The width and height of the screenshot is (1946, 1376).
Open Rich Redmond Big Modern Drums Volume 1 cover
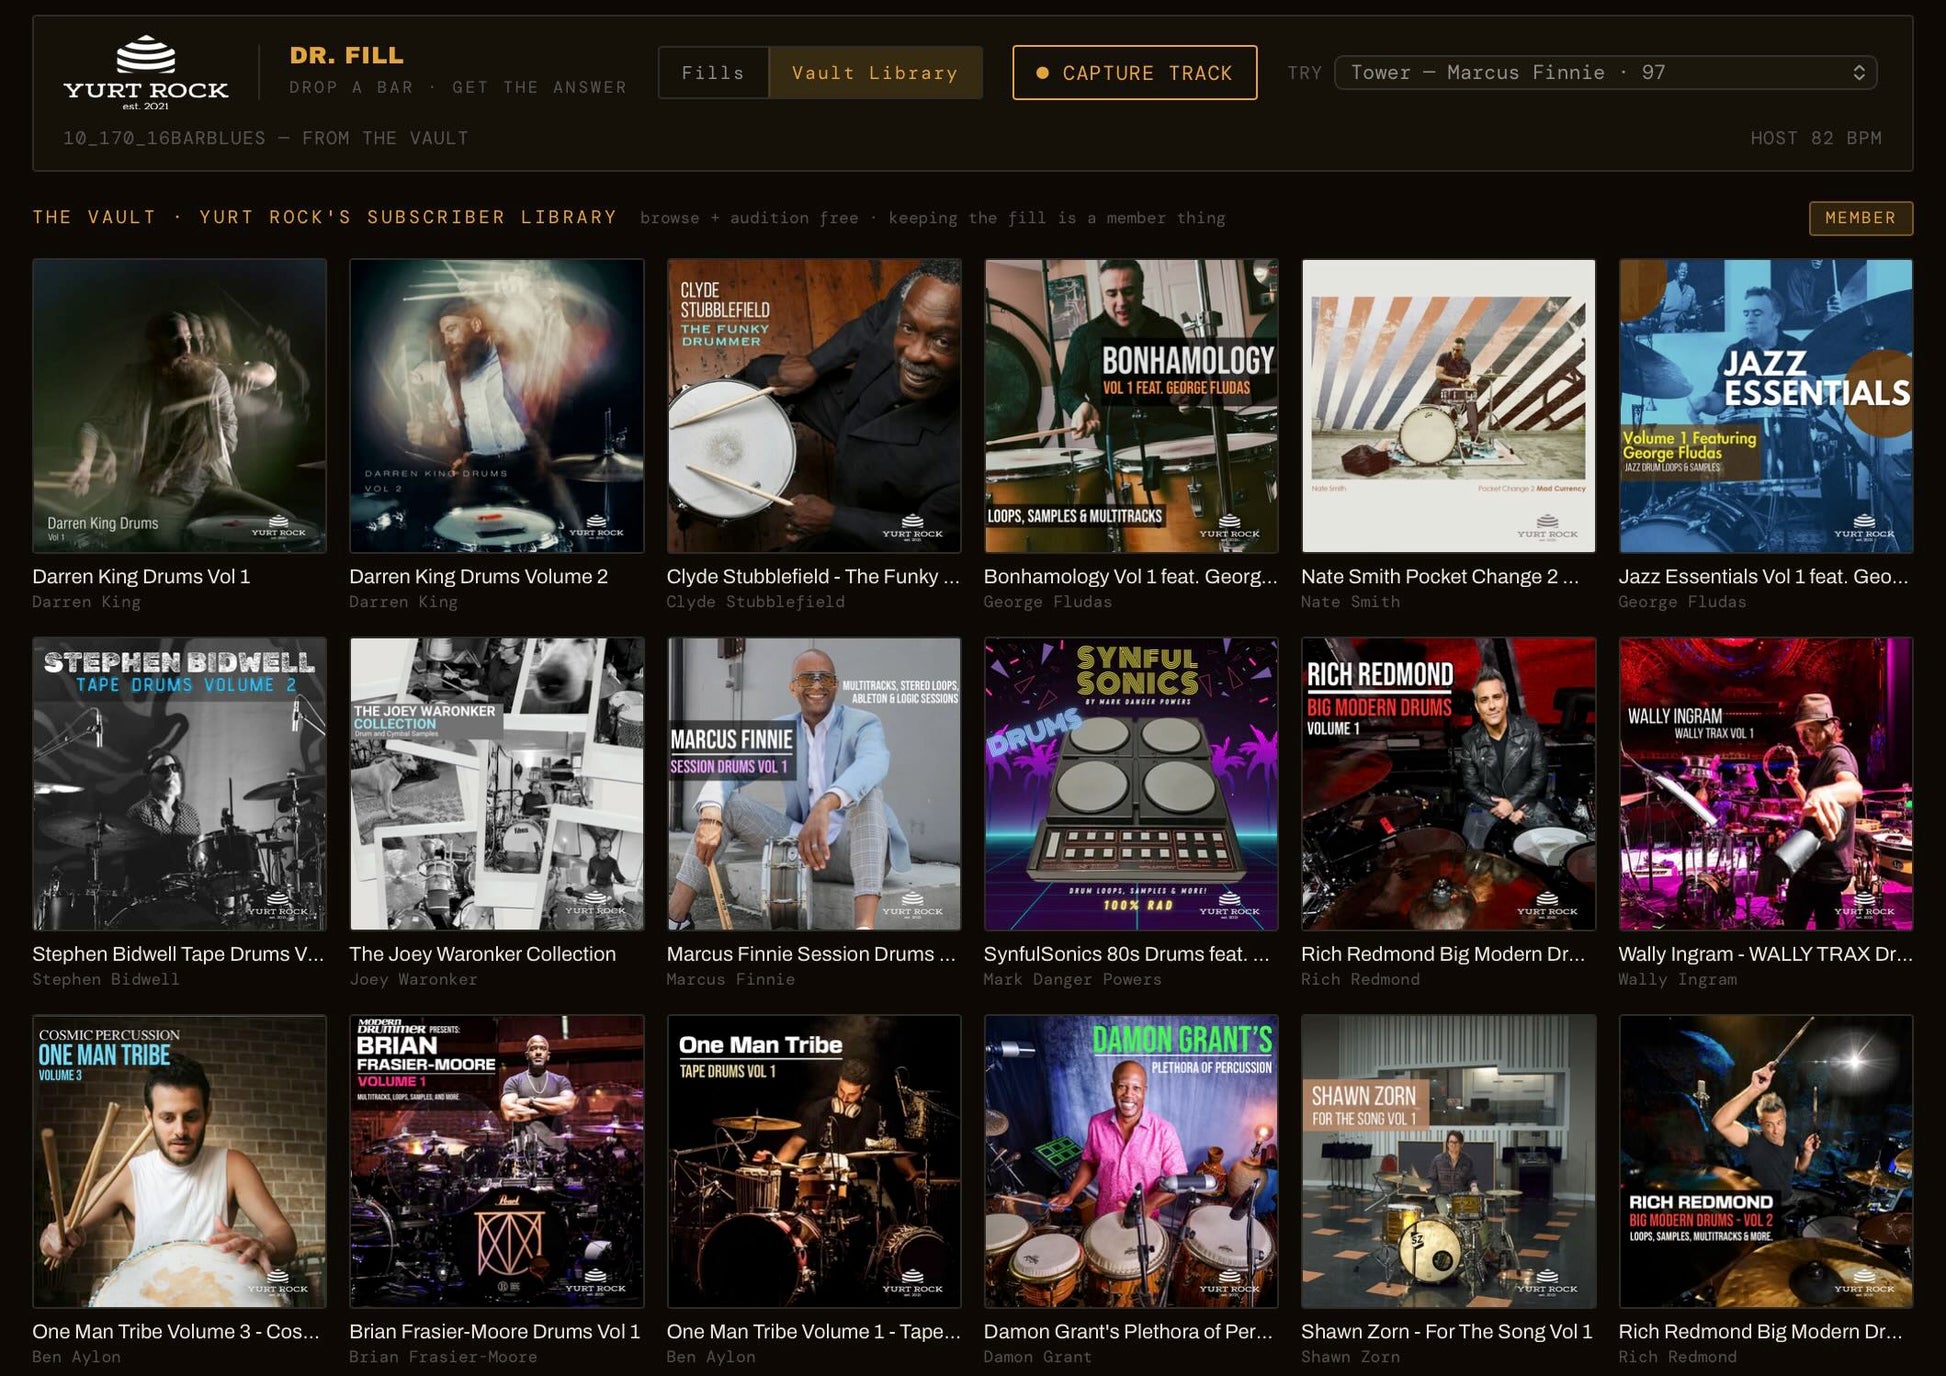click(x=1448, y=784)
